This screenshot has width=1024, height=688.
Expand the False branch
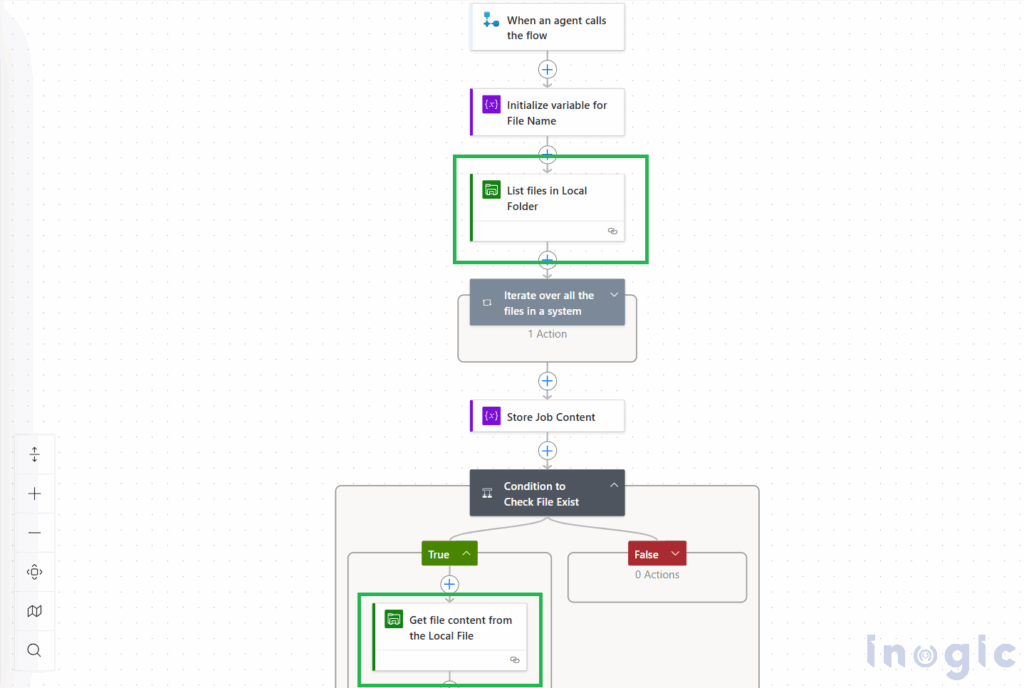(x=675, y=554)
